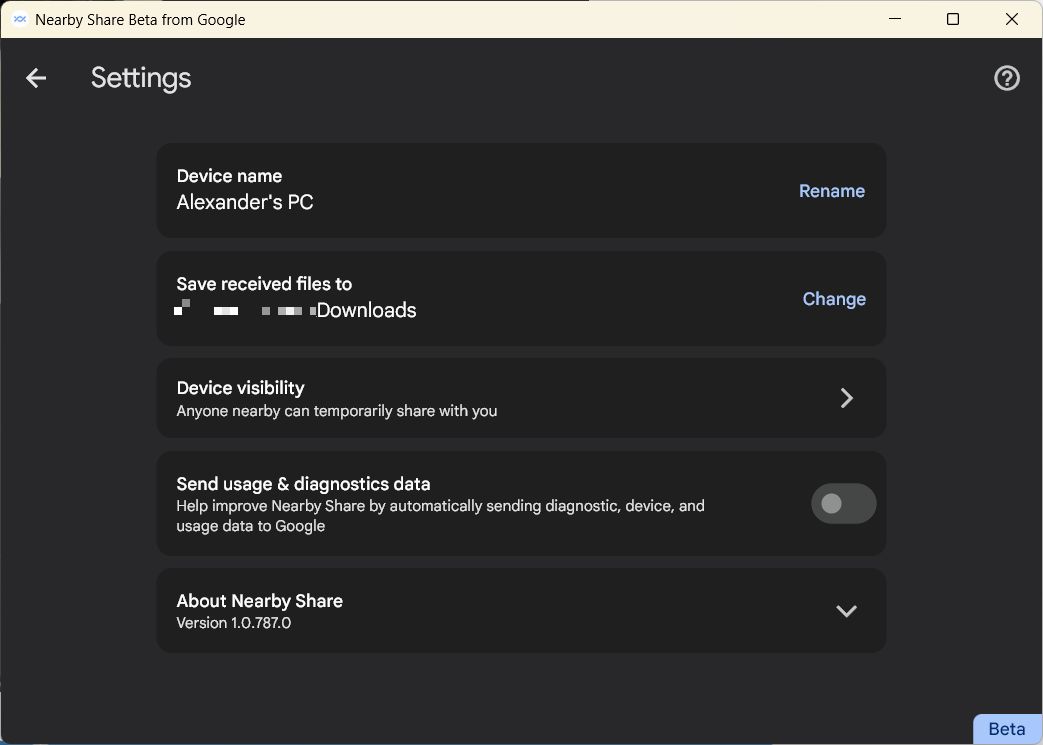Image resolution: width=1043 pixels, height=745 pixels.
Task: Click the Nearby Share Beta title bar text
Action: point(139,19)
